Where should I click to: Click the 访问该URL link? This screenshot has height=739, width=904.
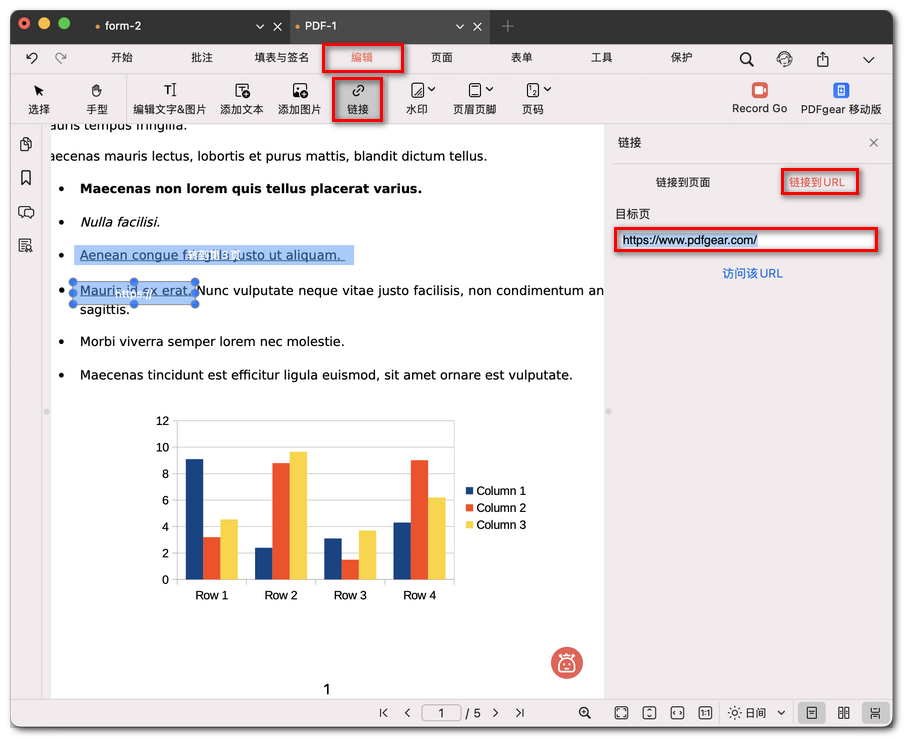click(x=752, y=273)
